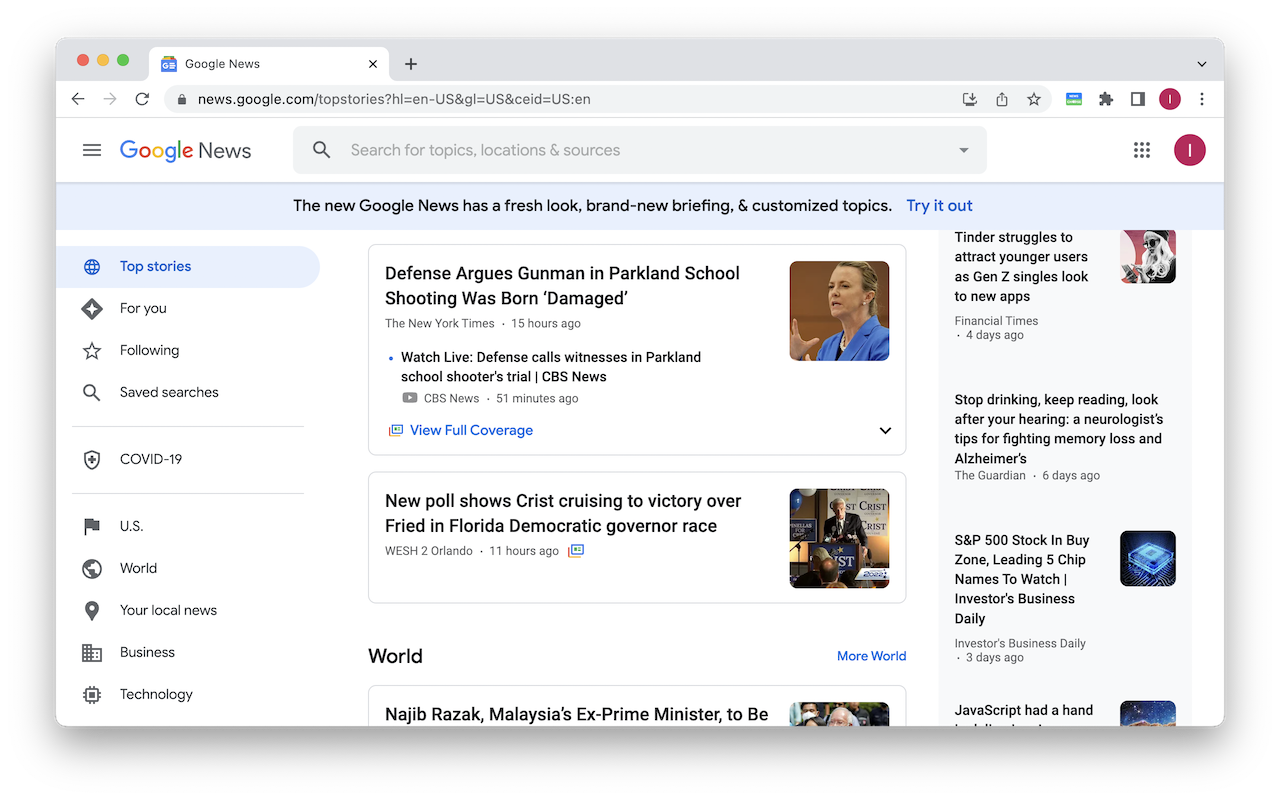Open the World section in sidebar
The image size is (1280, 800).
pyautogui.click(x=188, y=568)
